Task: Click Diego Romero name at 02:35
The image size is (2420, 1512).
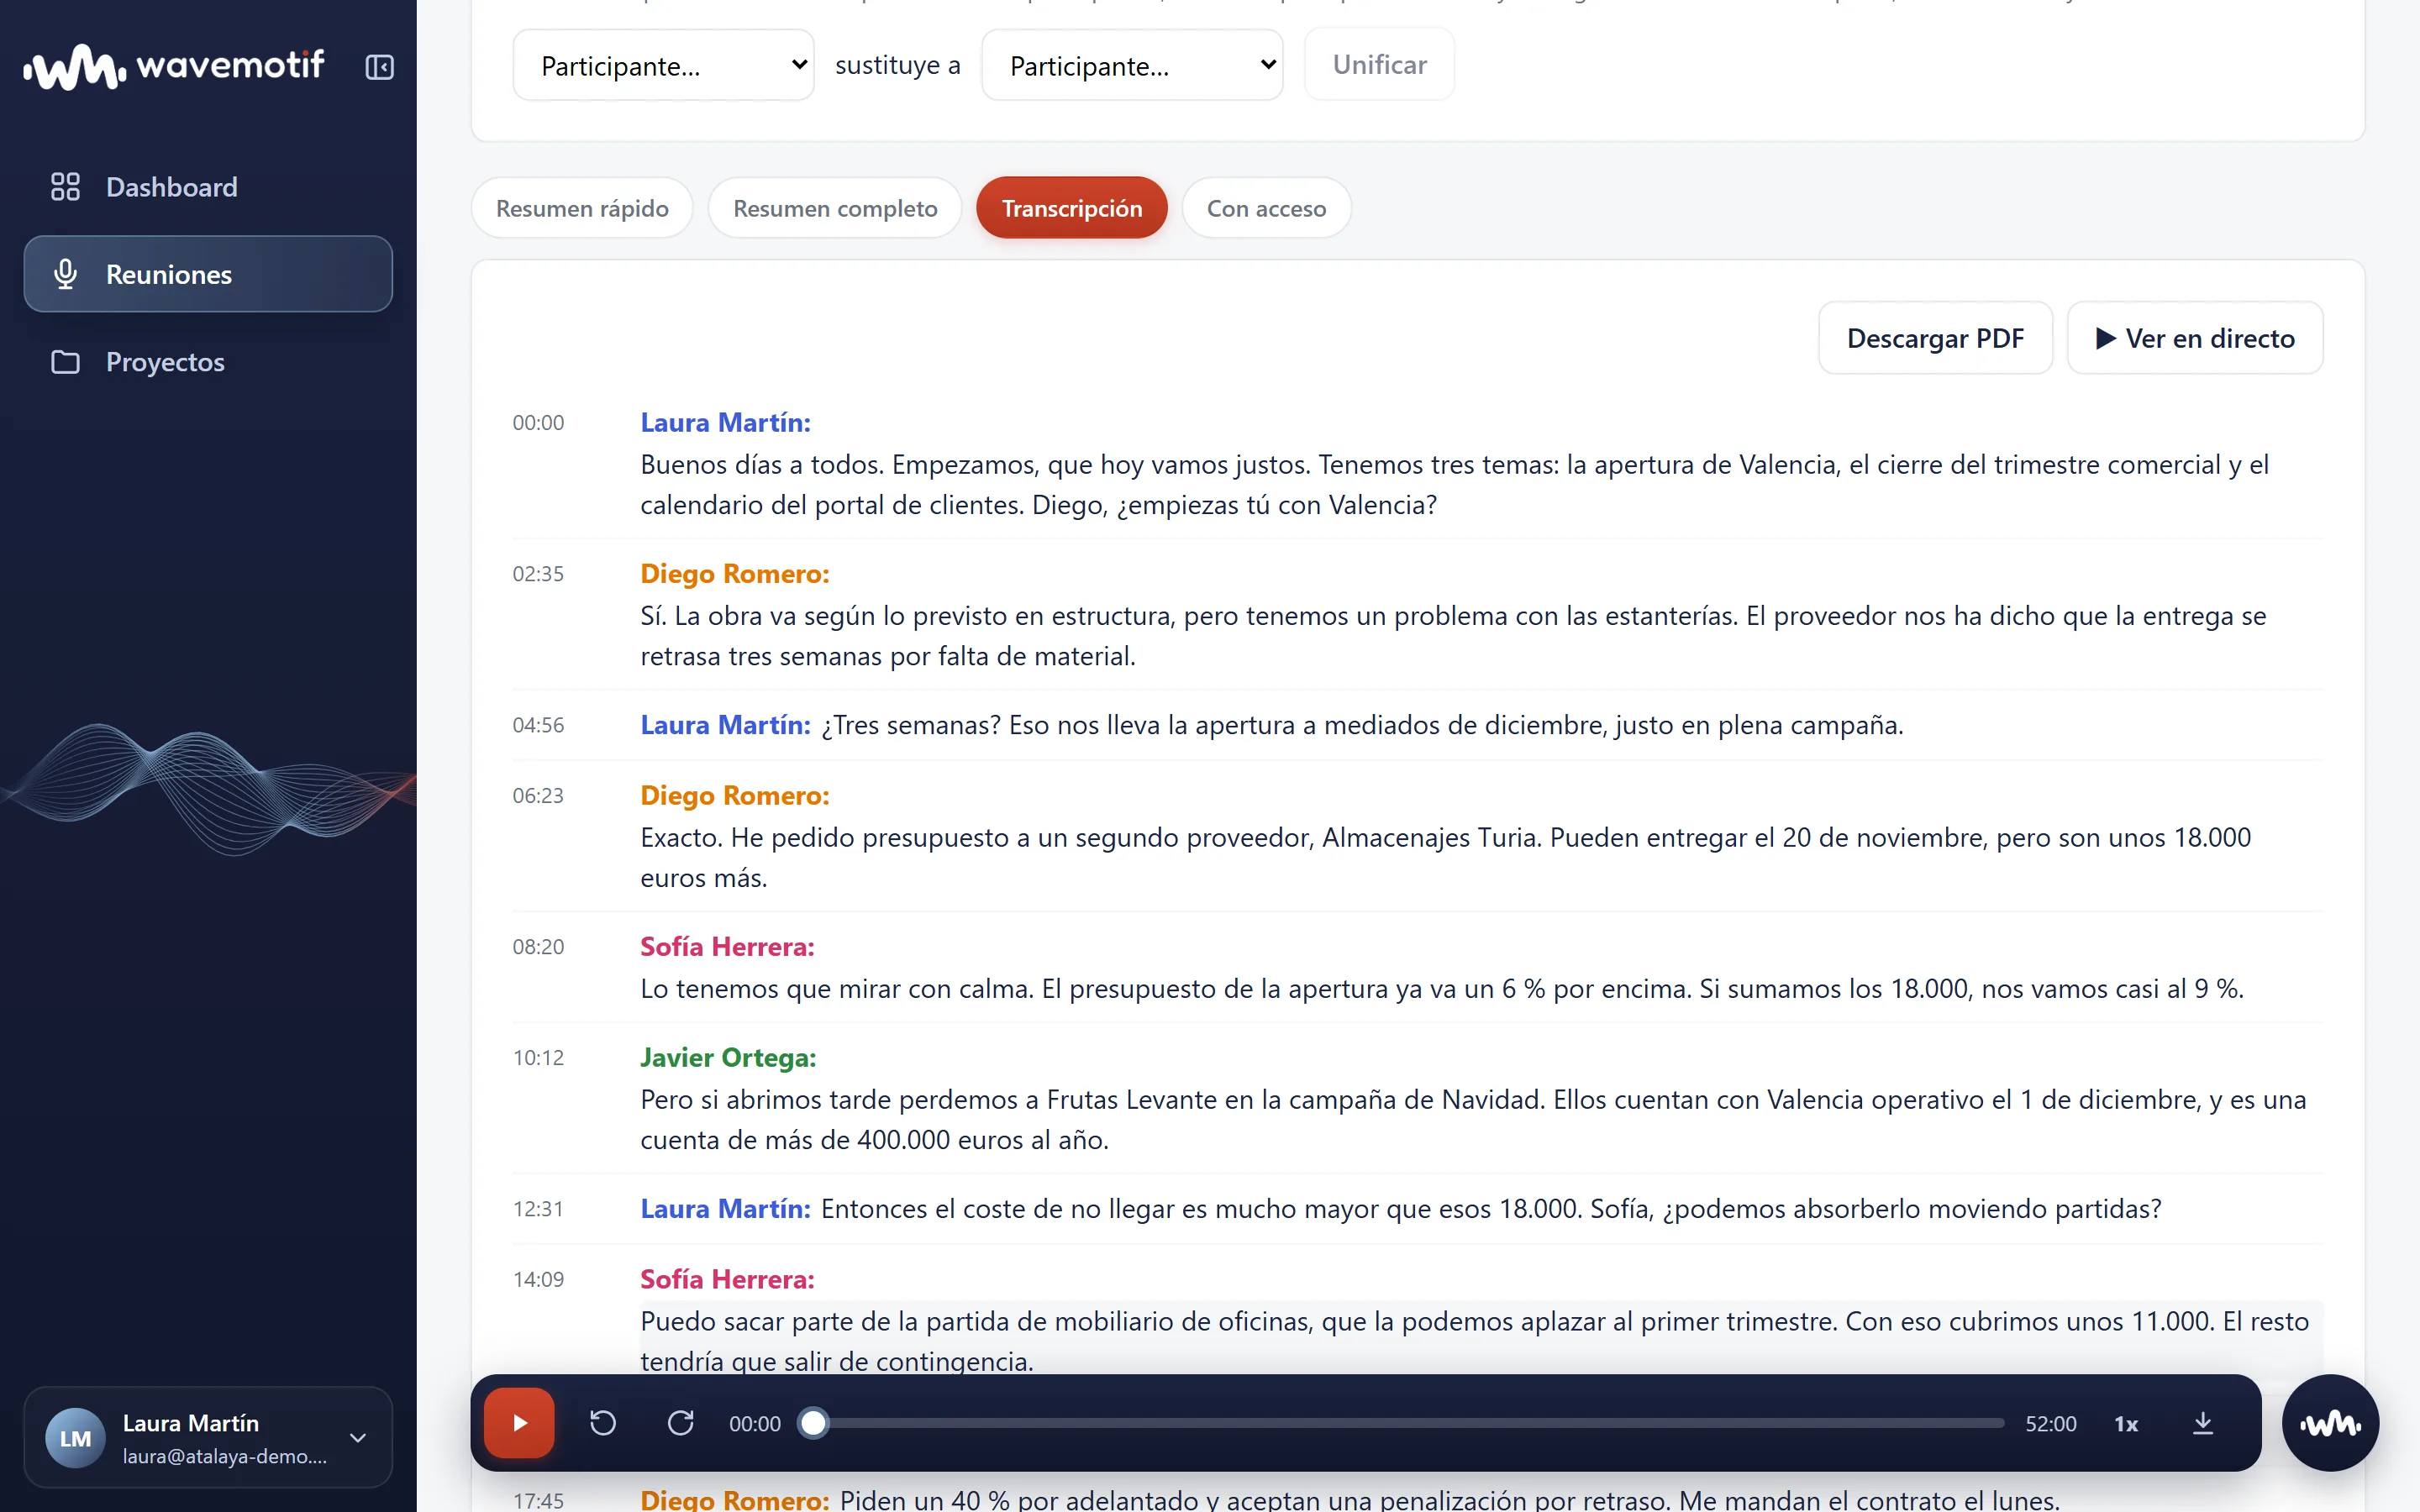Action: point(735,573)
